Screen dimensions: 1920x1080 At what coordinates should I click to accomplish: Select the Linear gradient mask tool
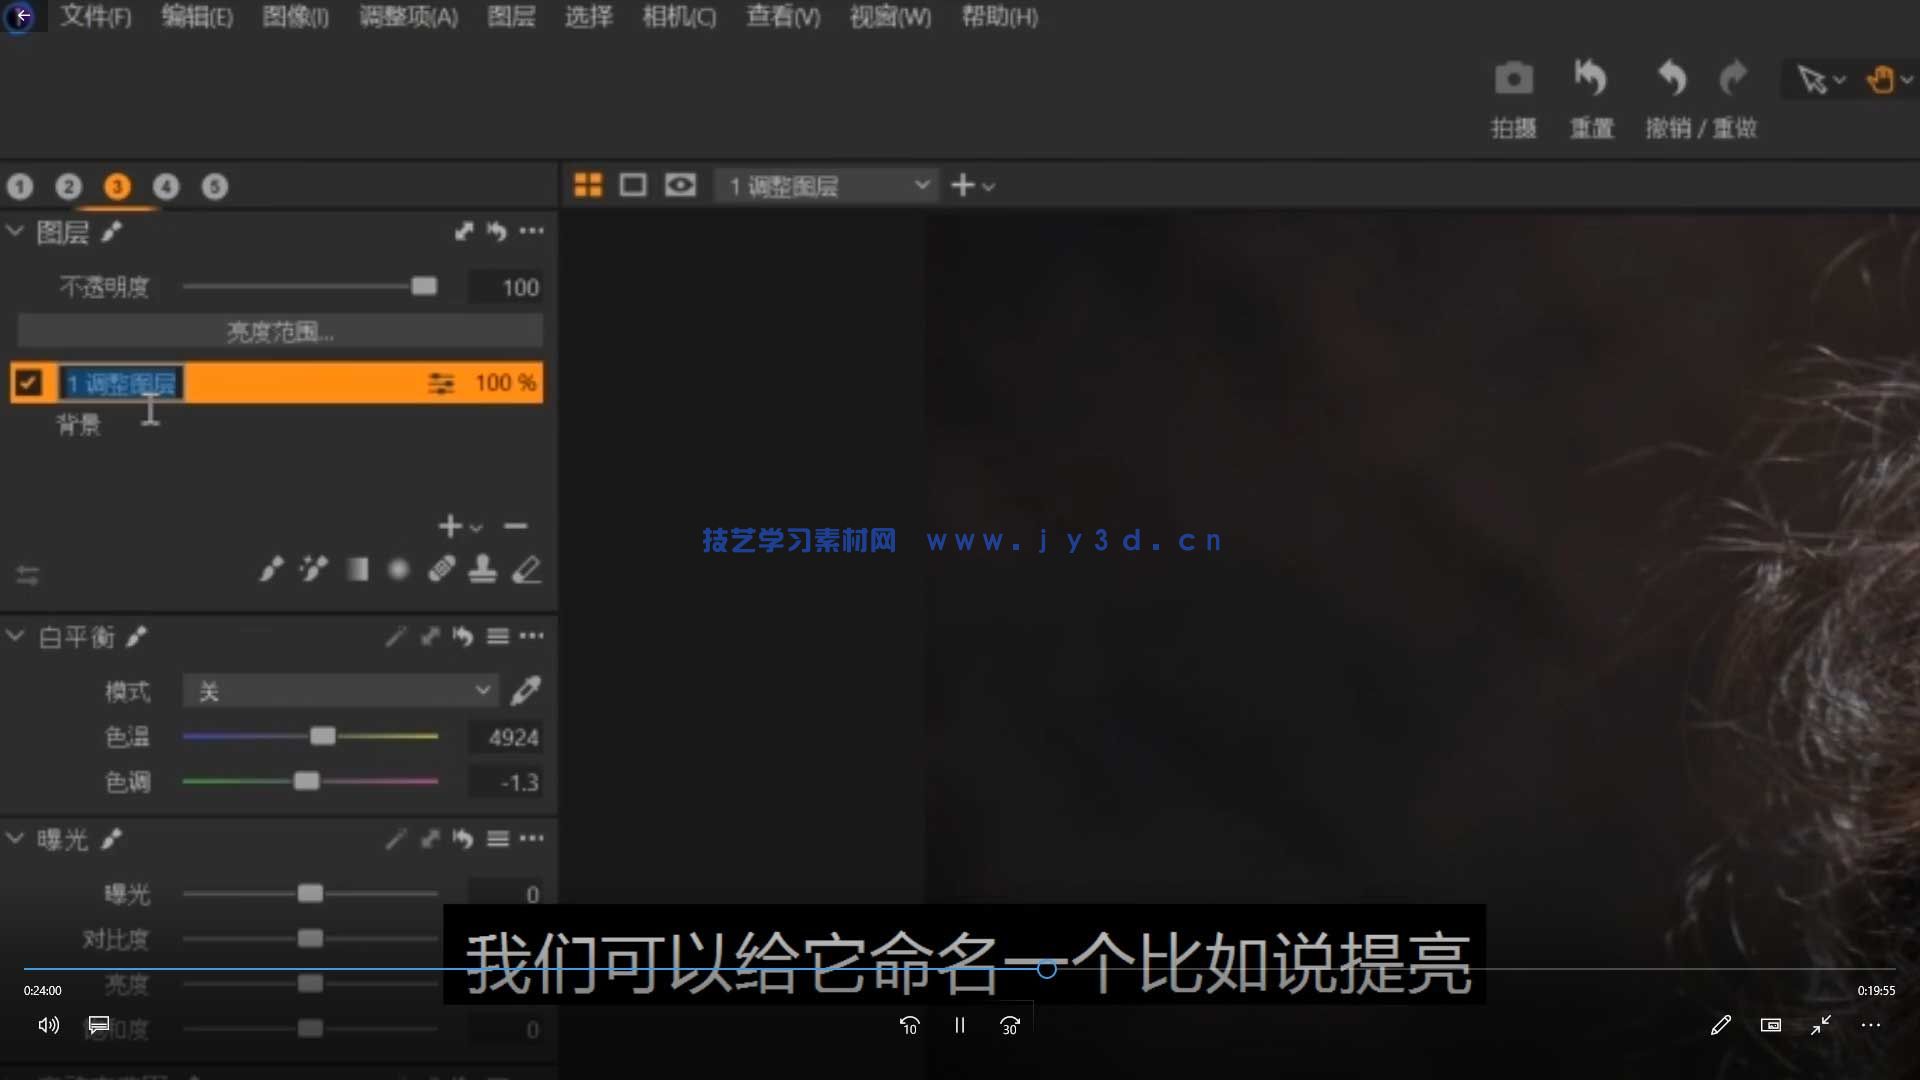click(357, 568)
